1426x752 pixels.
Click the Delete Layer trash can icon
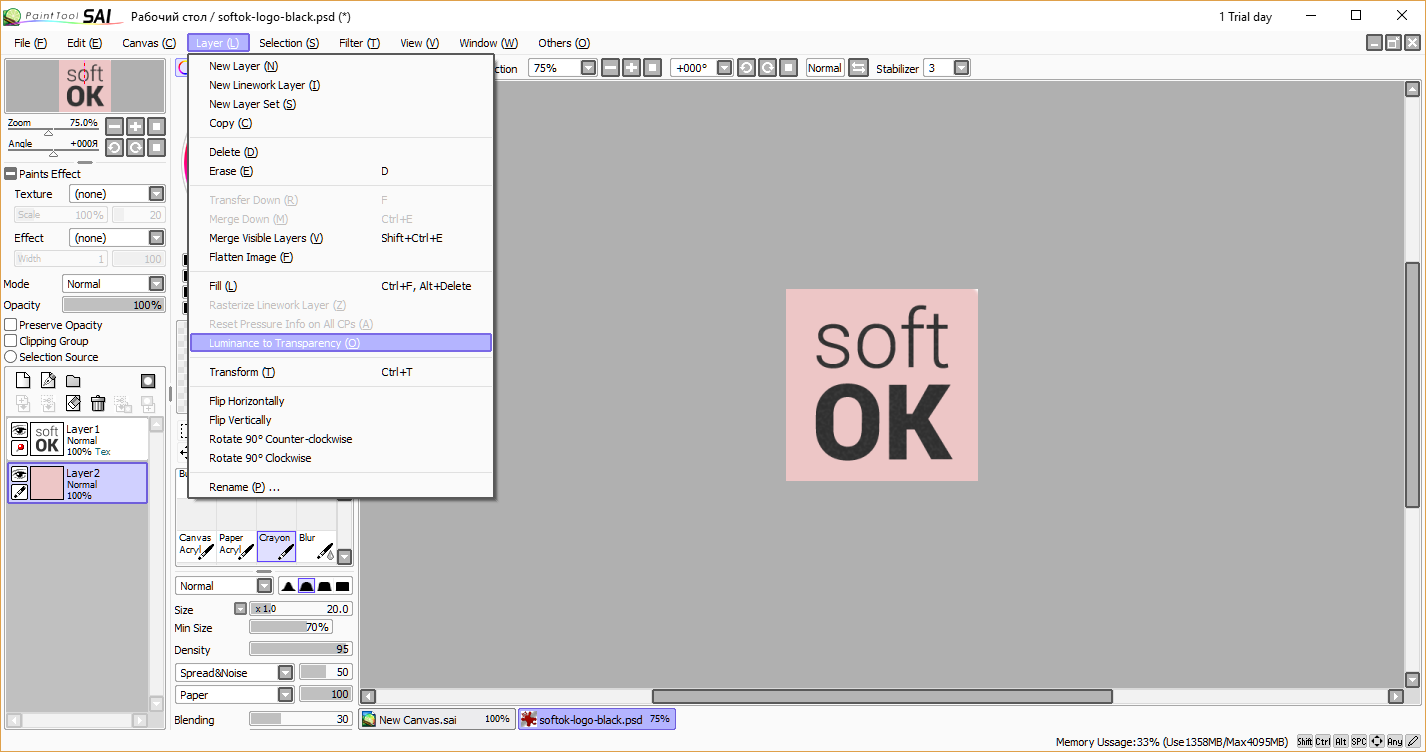click(98, 403)
